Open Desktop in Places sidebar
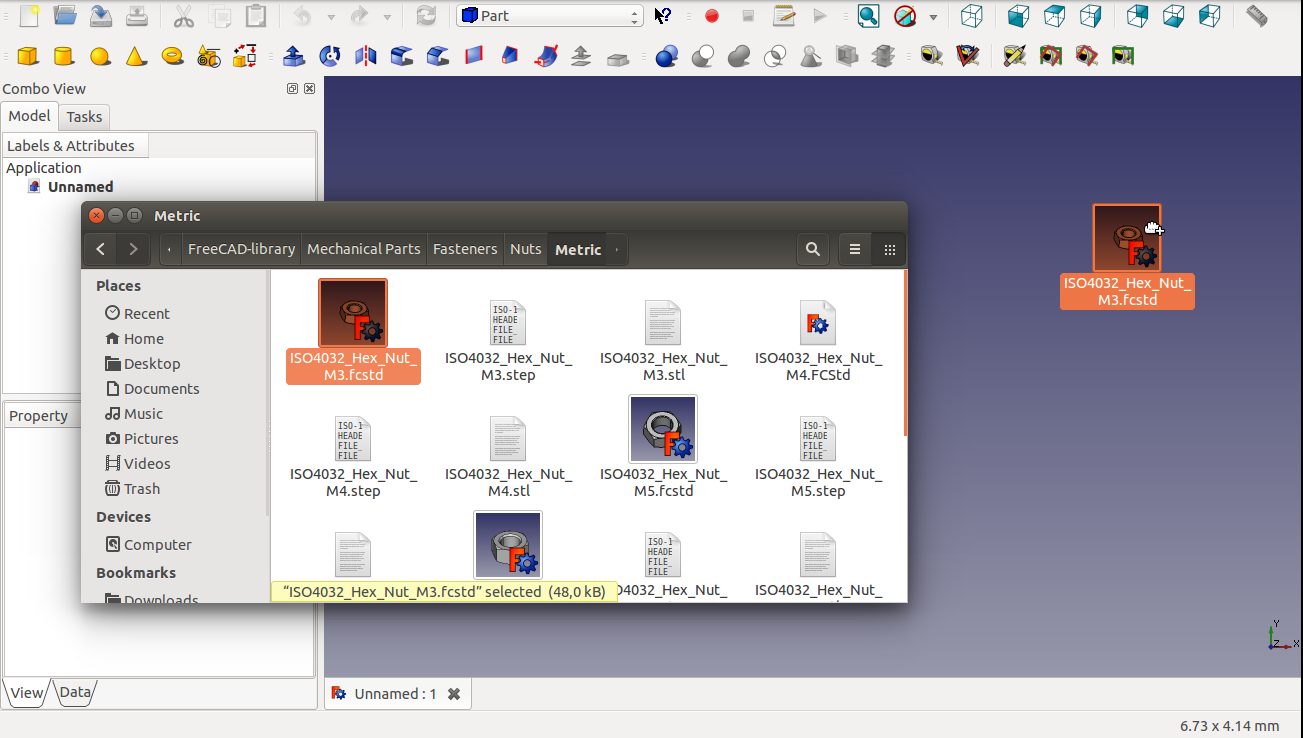 point(151,364)
